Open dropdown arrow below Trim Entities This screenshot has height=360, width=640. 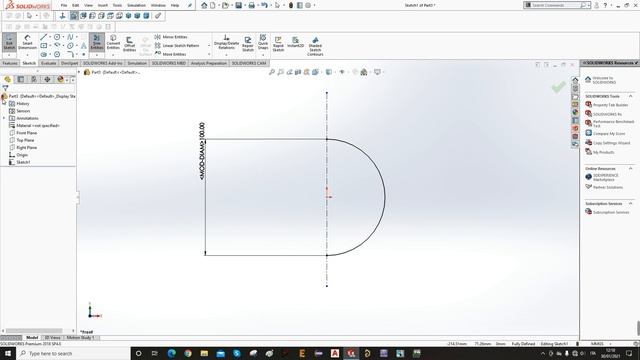tap(97, 55)
